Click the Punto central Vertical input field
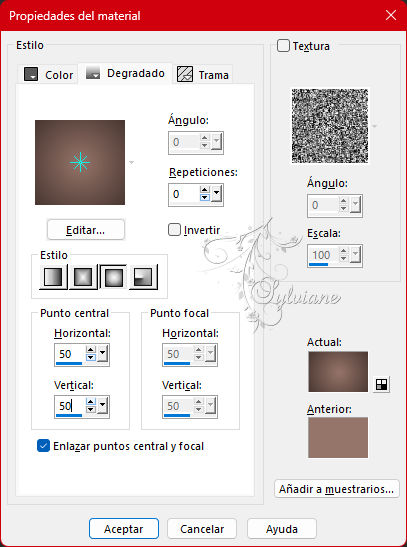Viewport: 407px width, 547px height. point(70,406)
